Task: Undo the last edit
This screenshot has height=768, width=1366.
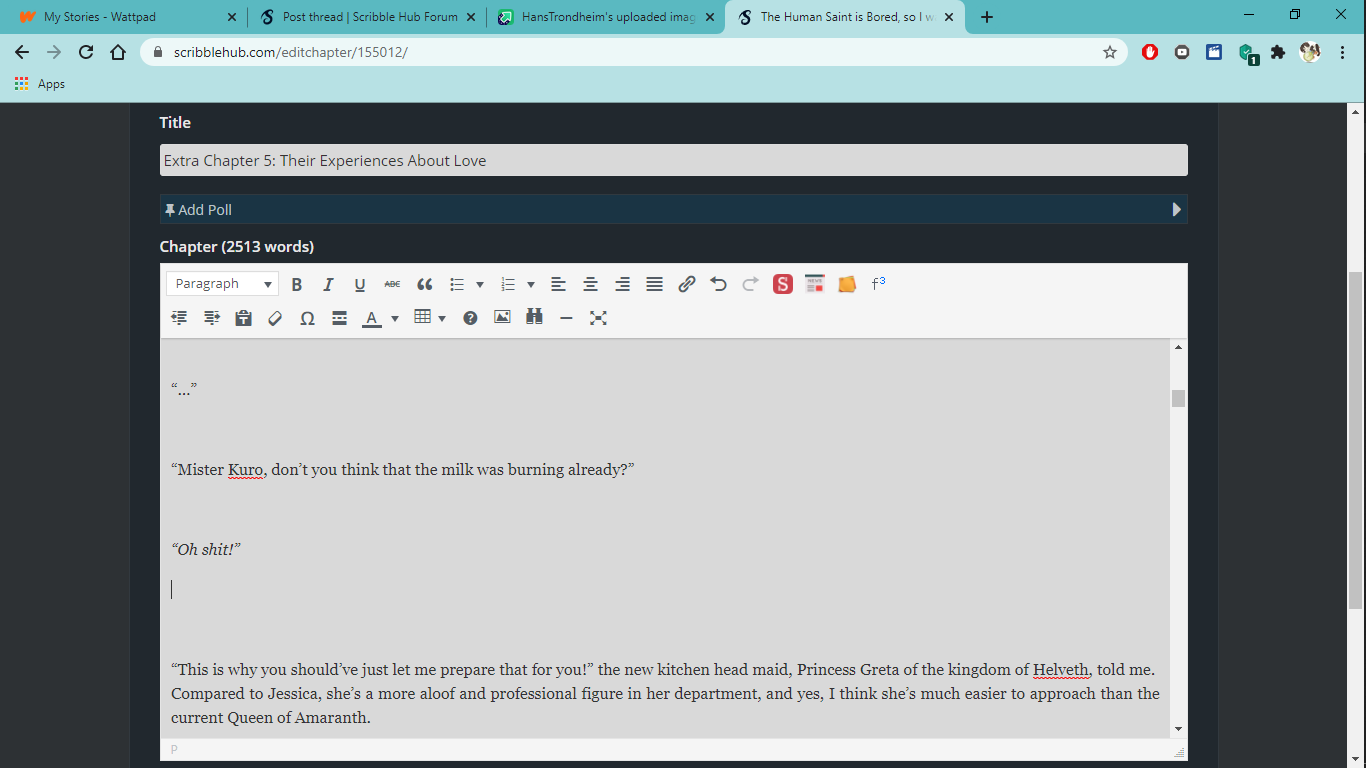Action: pos(718,284)
